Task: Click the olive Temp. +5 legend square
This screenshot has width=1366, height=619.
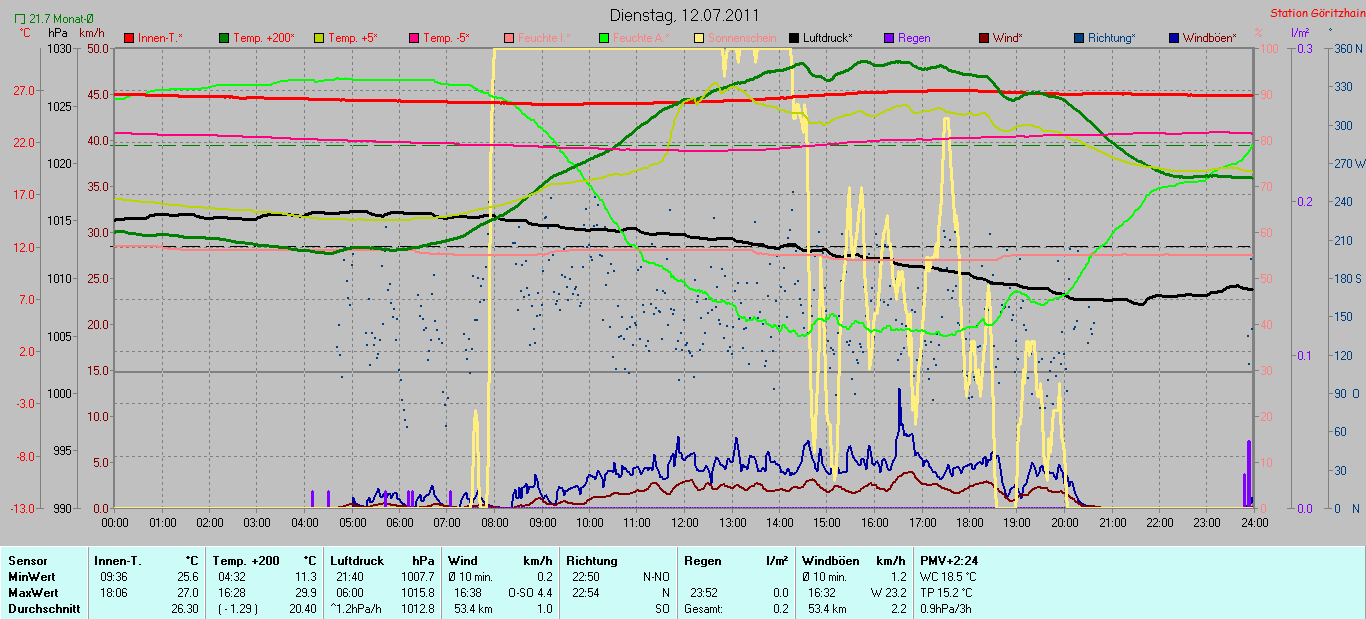Action: point(319,38)
